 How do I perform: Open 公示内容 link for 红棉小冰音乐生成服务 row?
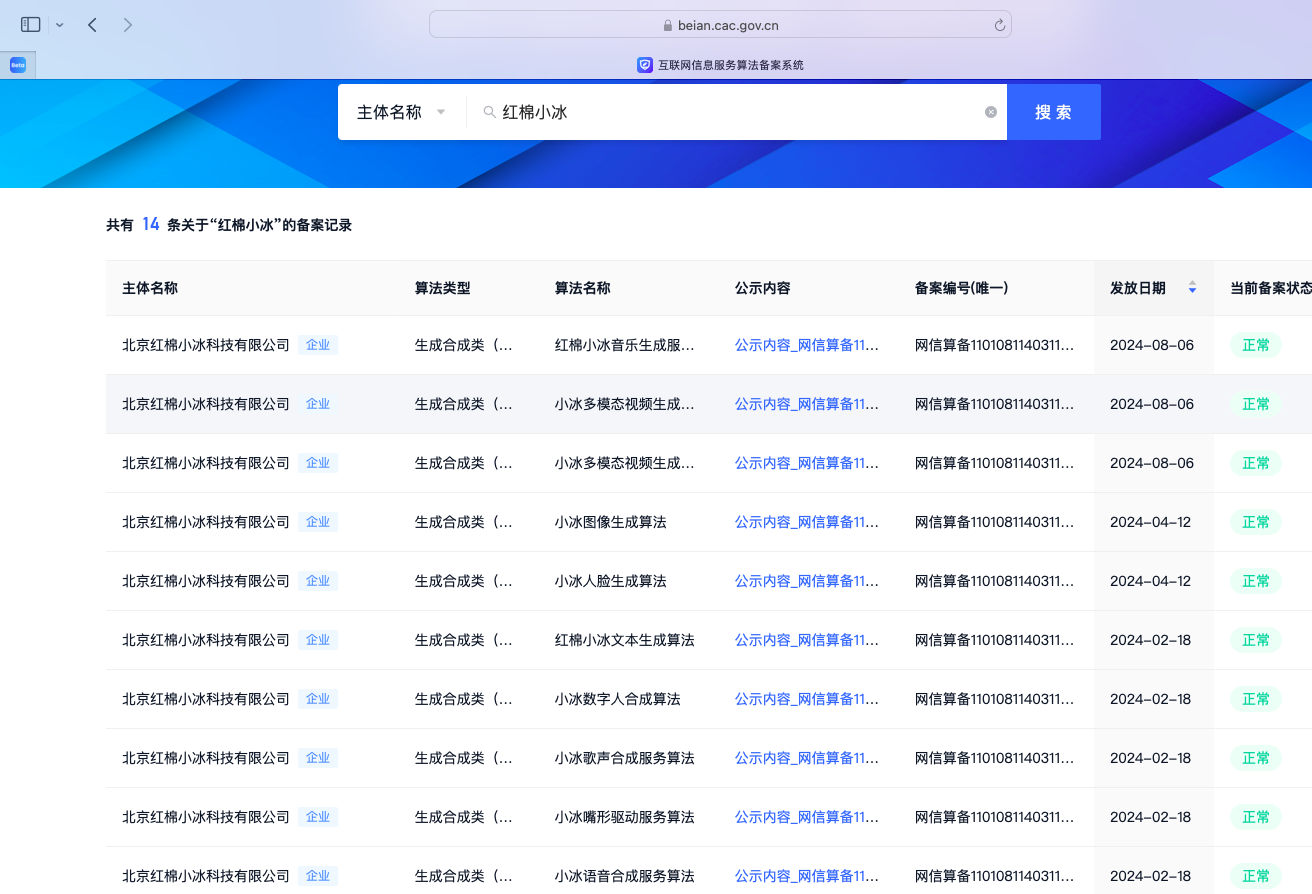pyautogui.click(x=807, y=345)
